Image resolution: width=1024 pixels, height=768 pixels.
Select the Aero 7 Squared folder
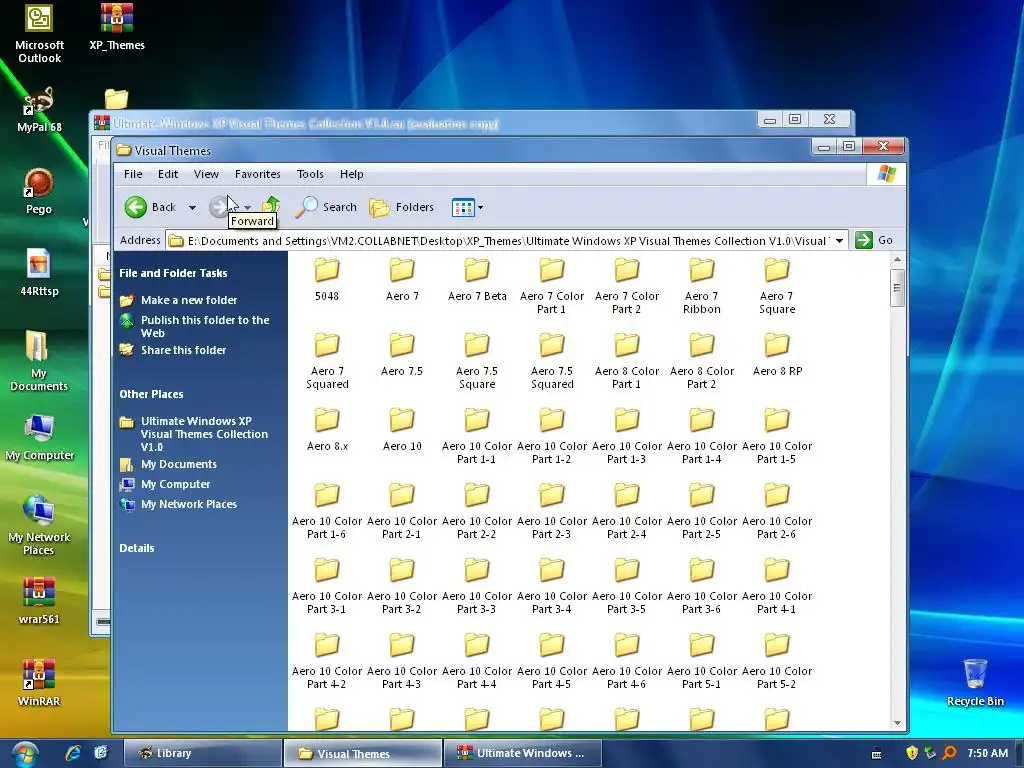[x=327, y=361]
